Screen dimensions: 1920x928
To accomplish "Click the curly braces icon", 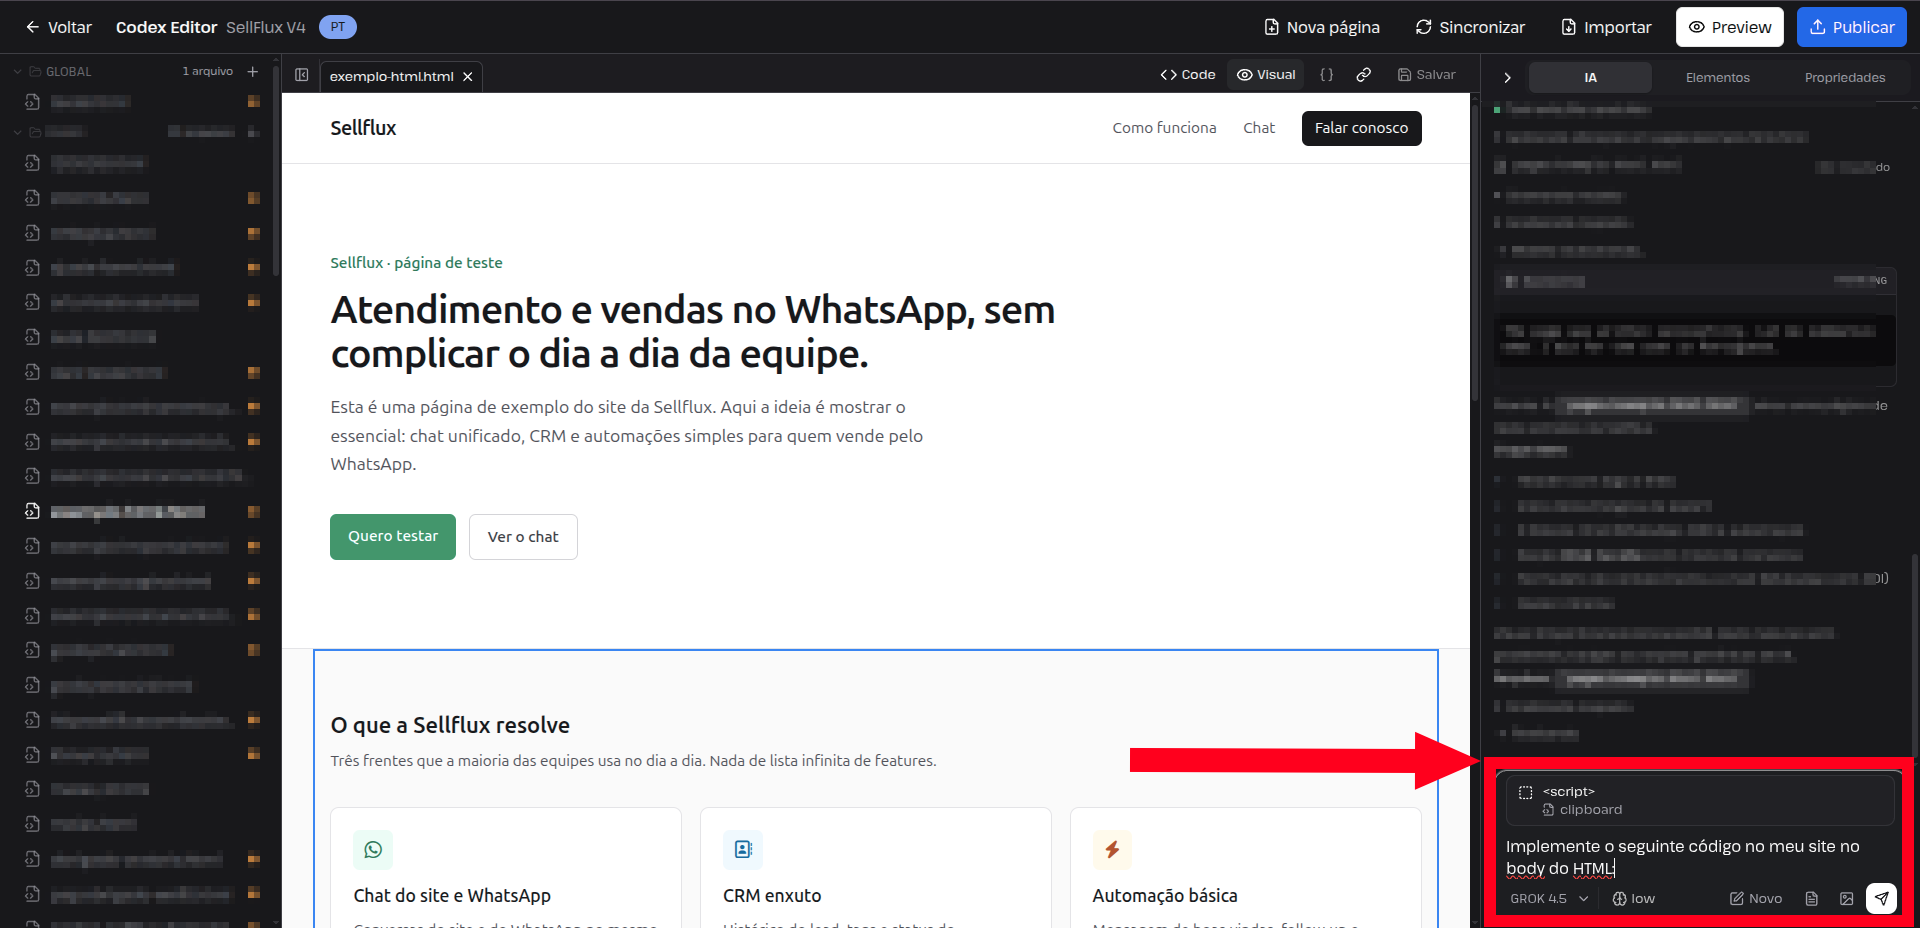I will pyautogui.click(x=1327, y=75).
